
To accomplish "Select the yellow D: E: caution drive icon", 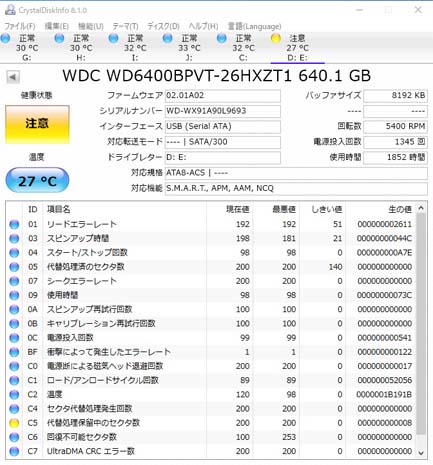I will [x=276, y=38].
